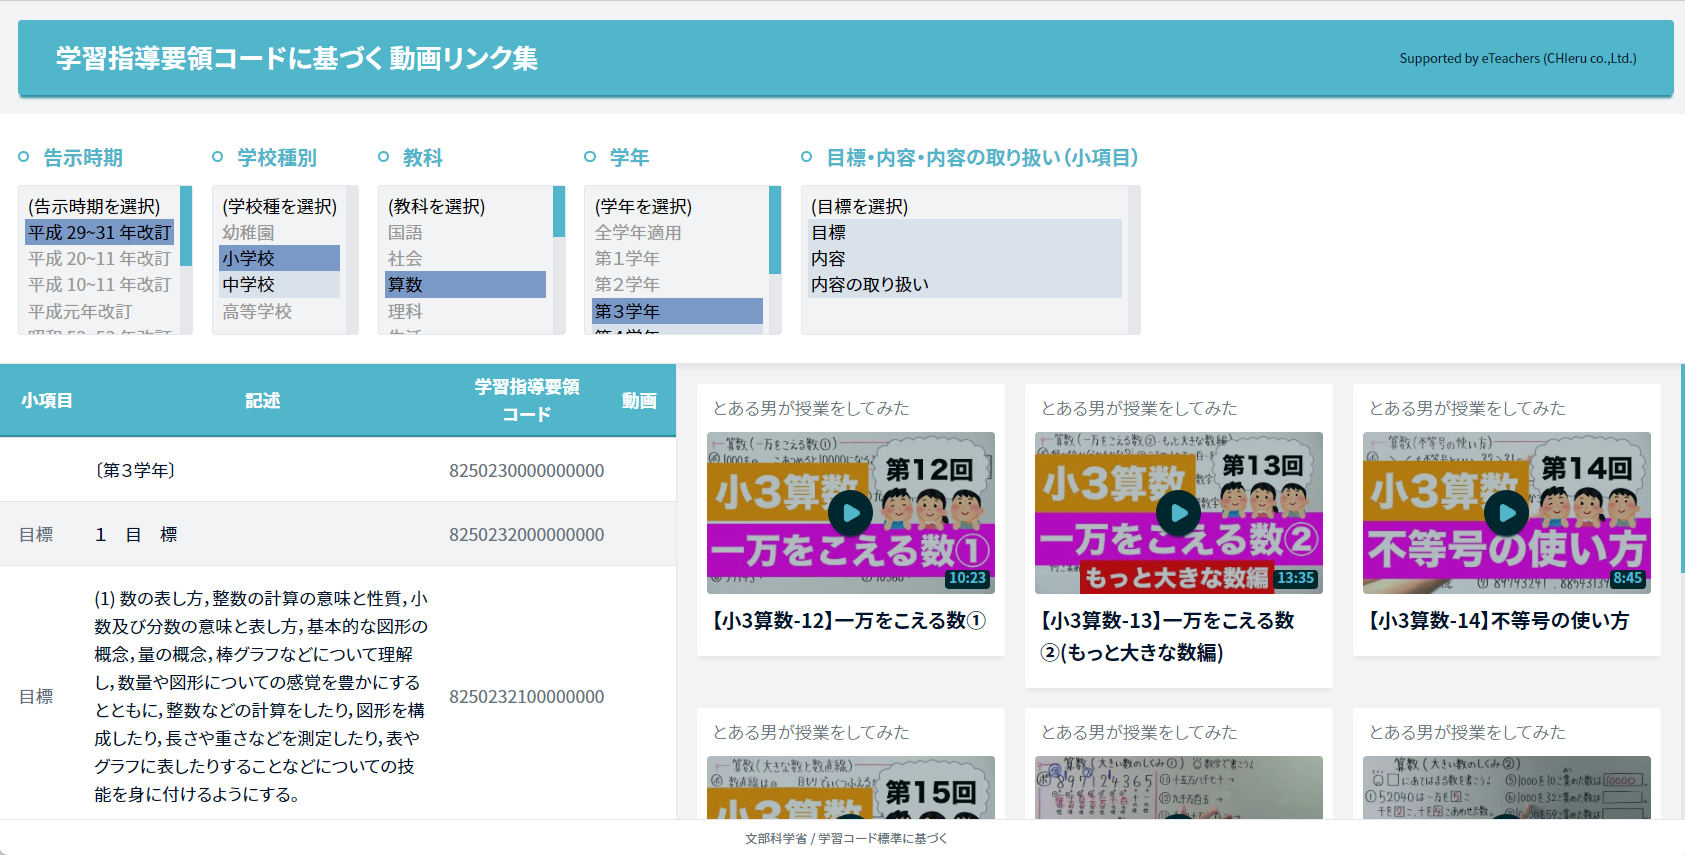Click channel name above 第13回 video card

(1139, 408)
